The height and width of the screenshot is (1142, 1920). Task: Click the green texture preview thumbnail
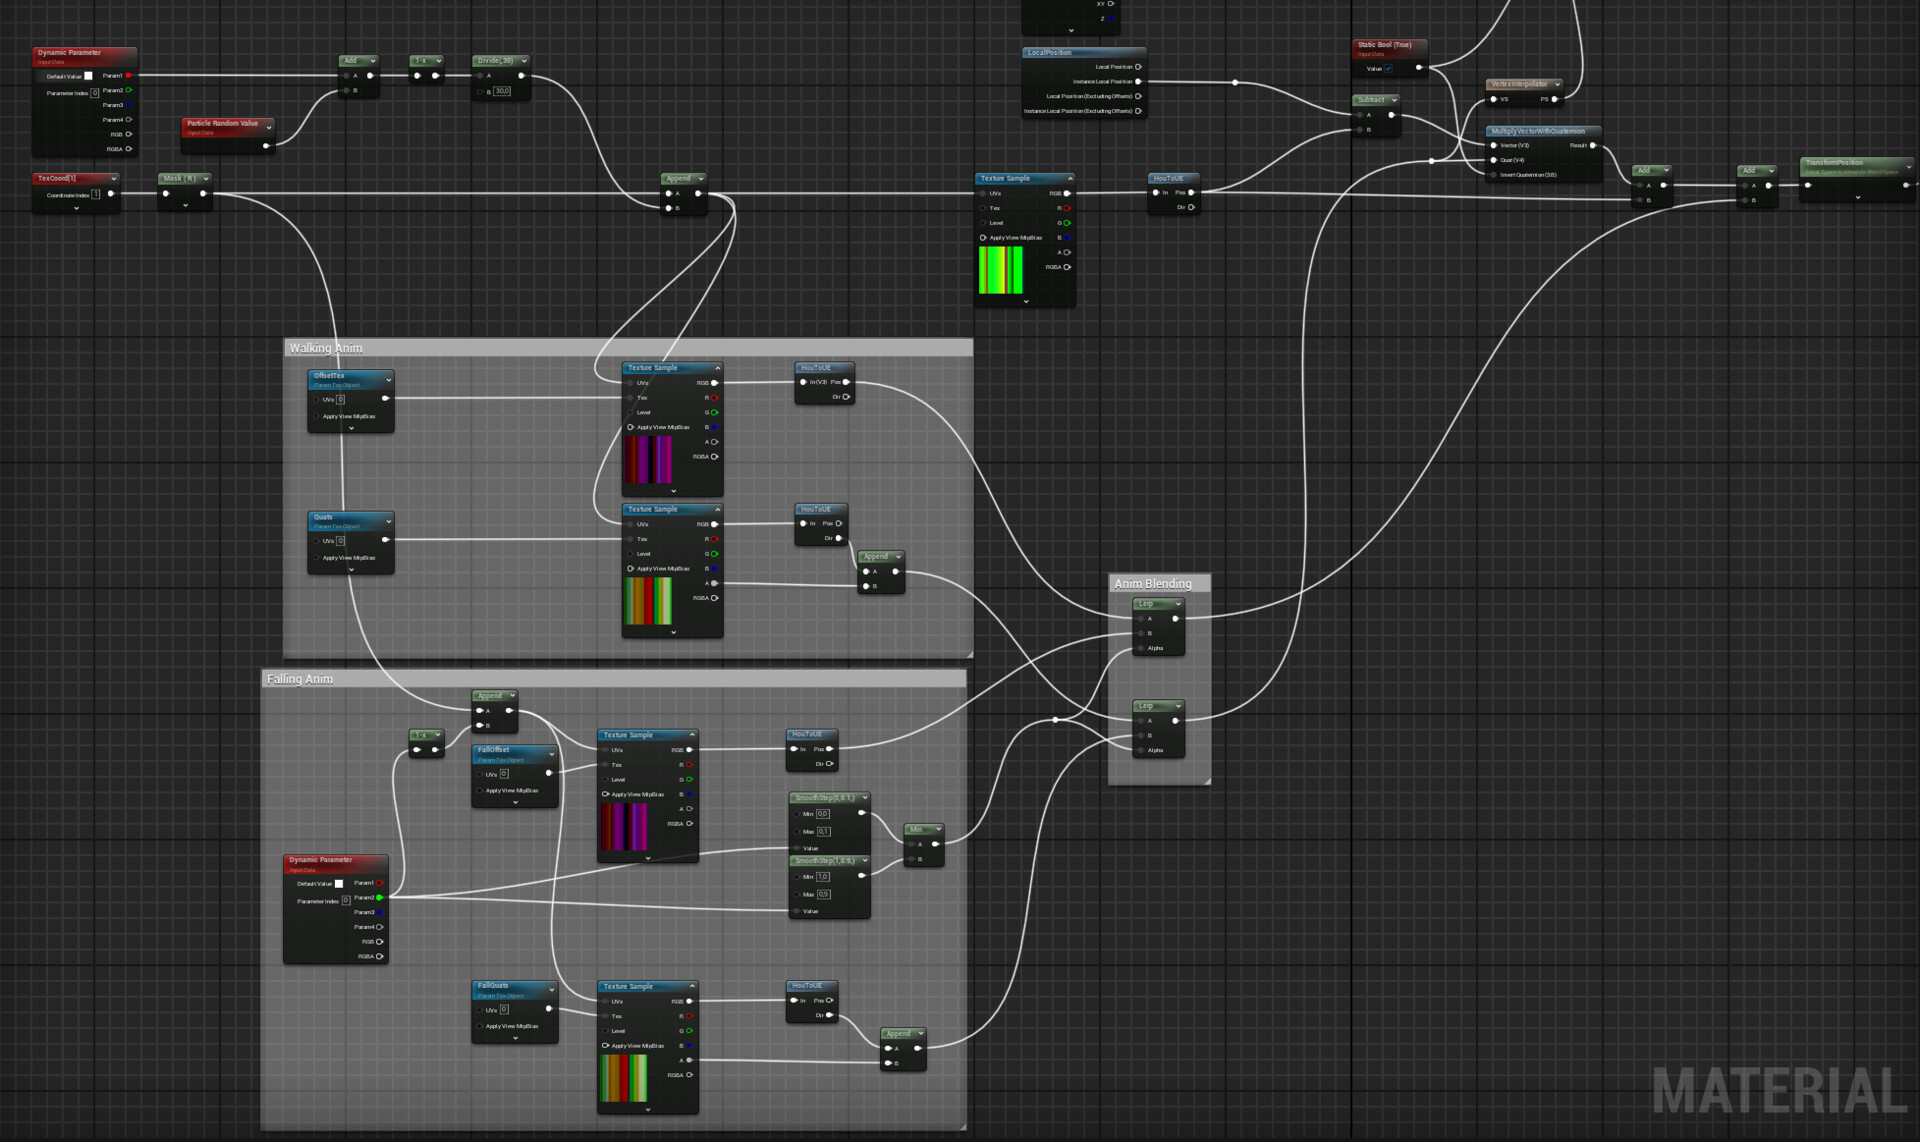click(1001, 270)
